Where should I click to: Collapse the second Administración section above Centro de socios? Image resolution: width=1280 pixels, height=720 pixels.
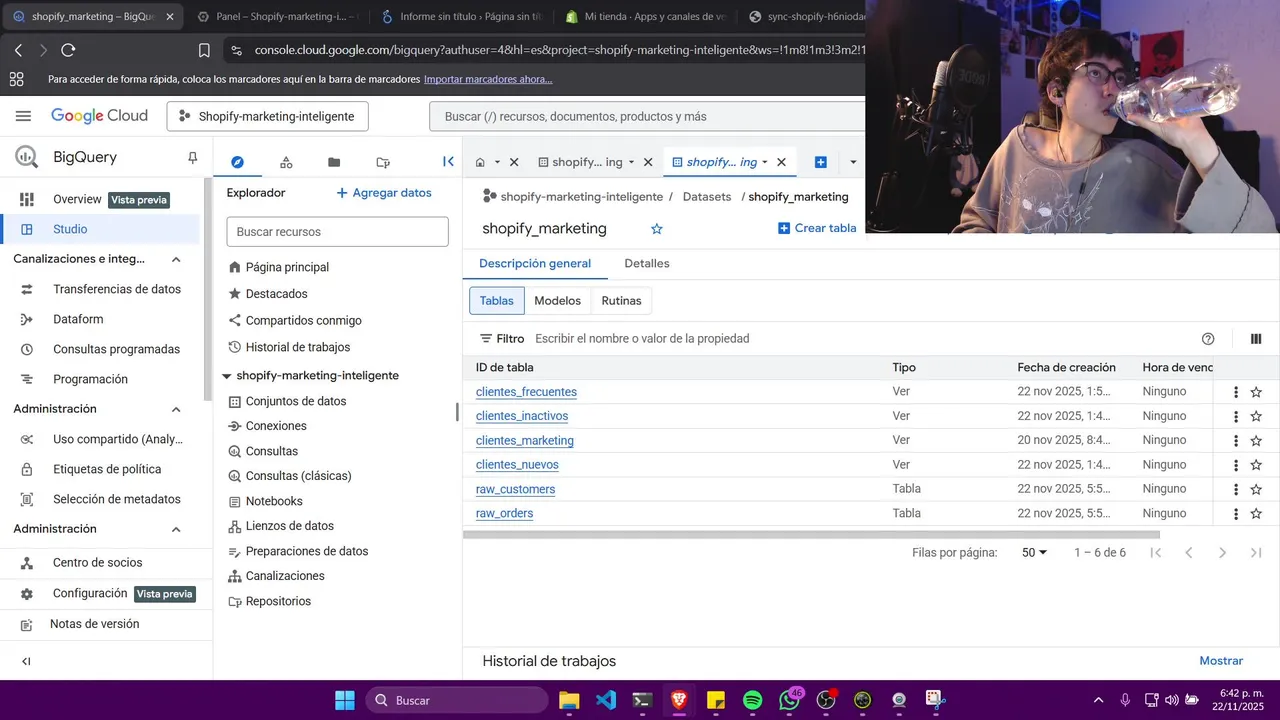pyautogui.click(x=176, y=529)
